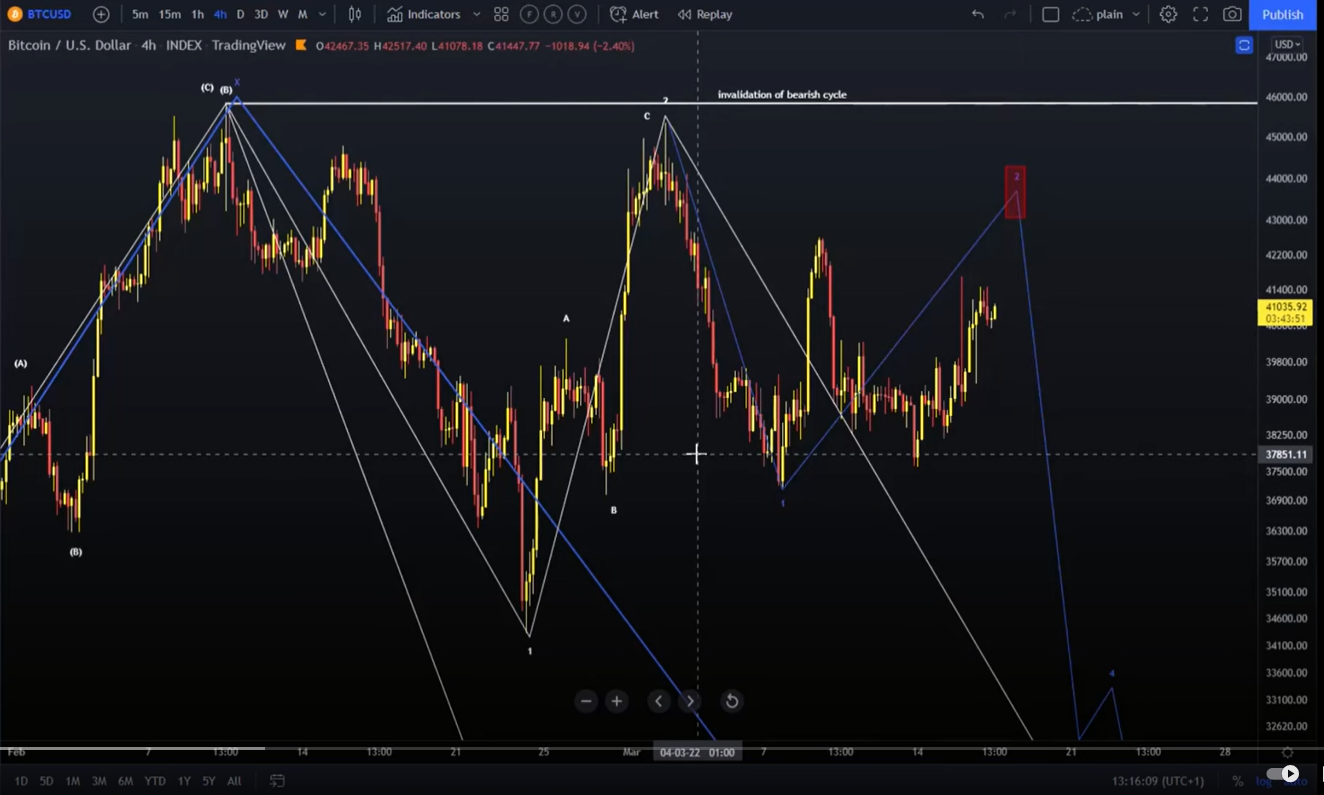Save the 'plain' chart layout
Image resolution: width=1324 pixels, height=795 pixels.
[1097, 14]
